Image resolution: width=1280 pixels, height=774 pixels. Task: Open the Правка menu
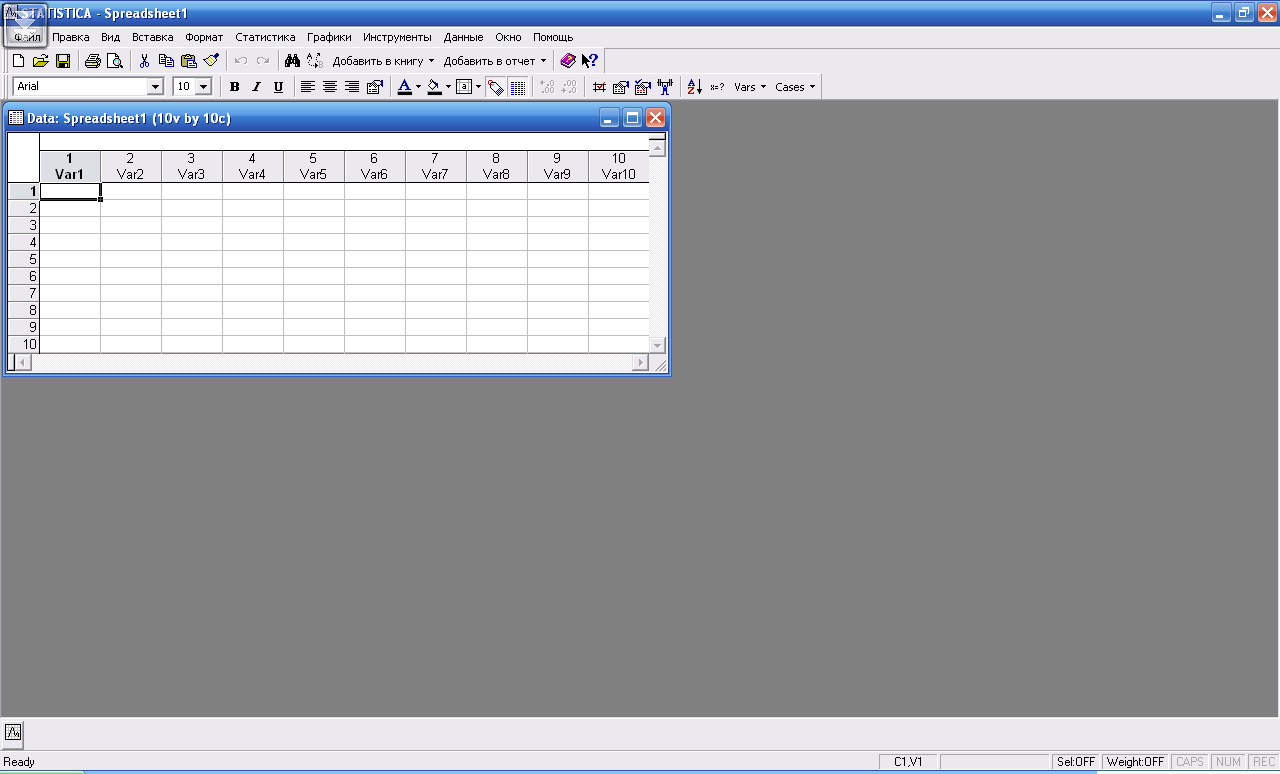click(x=70, y=37)
